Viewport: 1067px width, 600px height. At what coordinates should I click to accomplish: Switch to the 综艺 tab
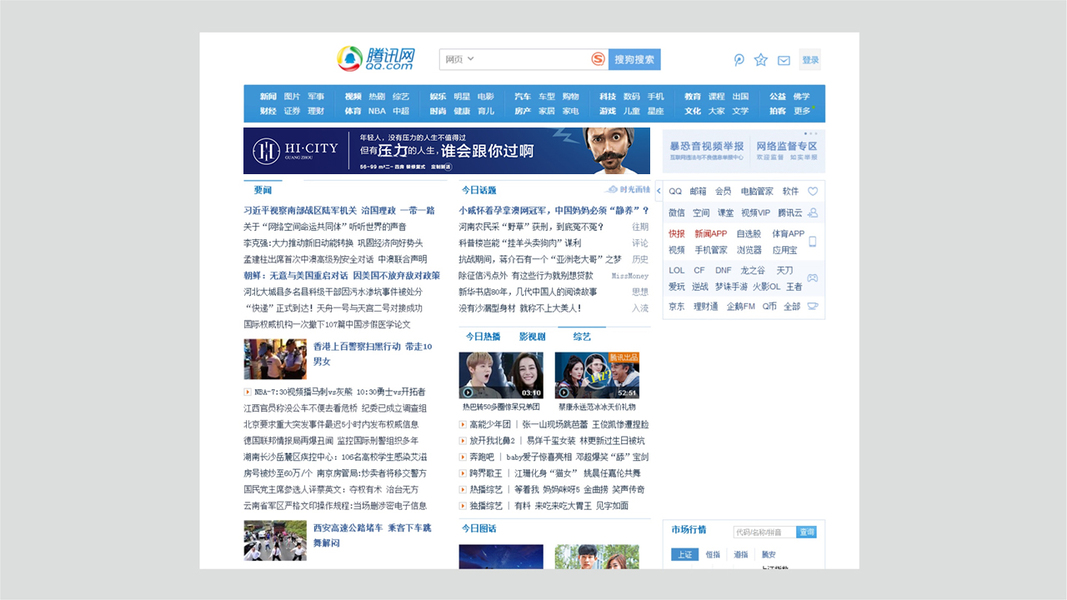pyautogui.click(x=582, y=336)
